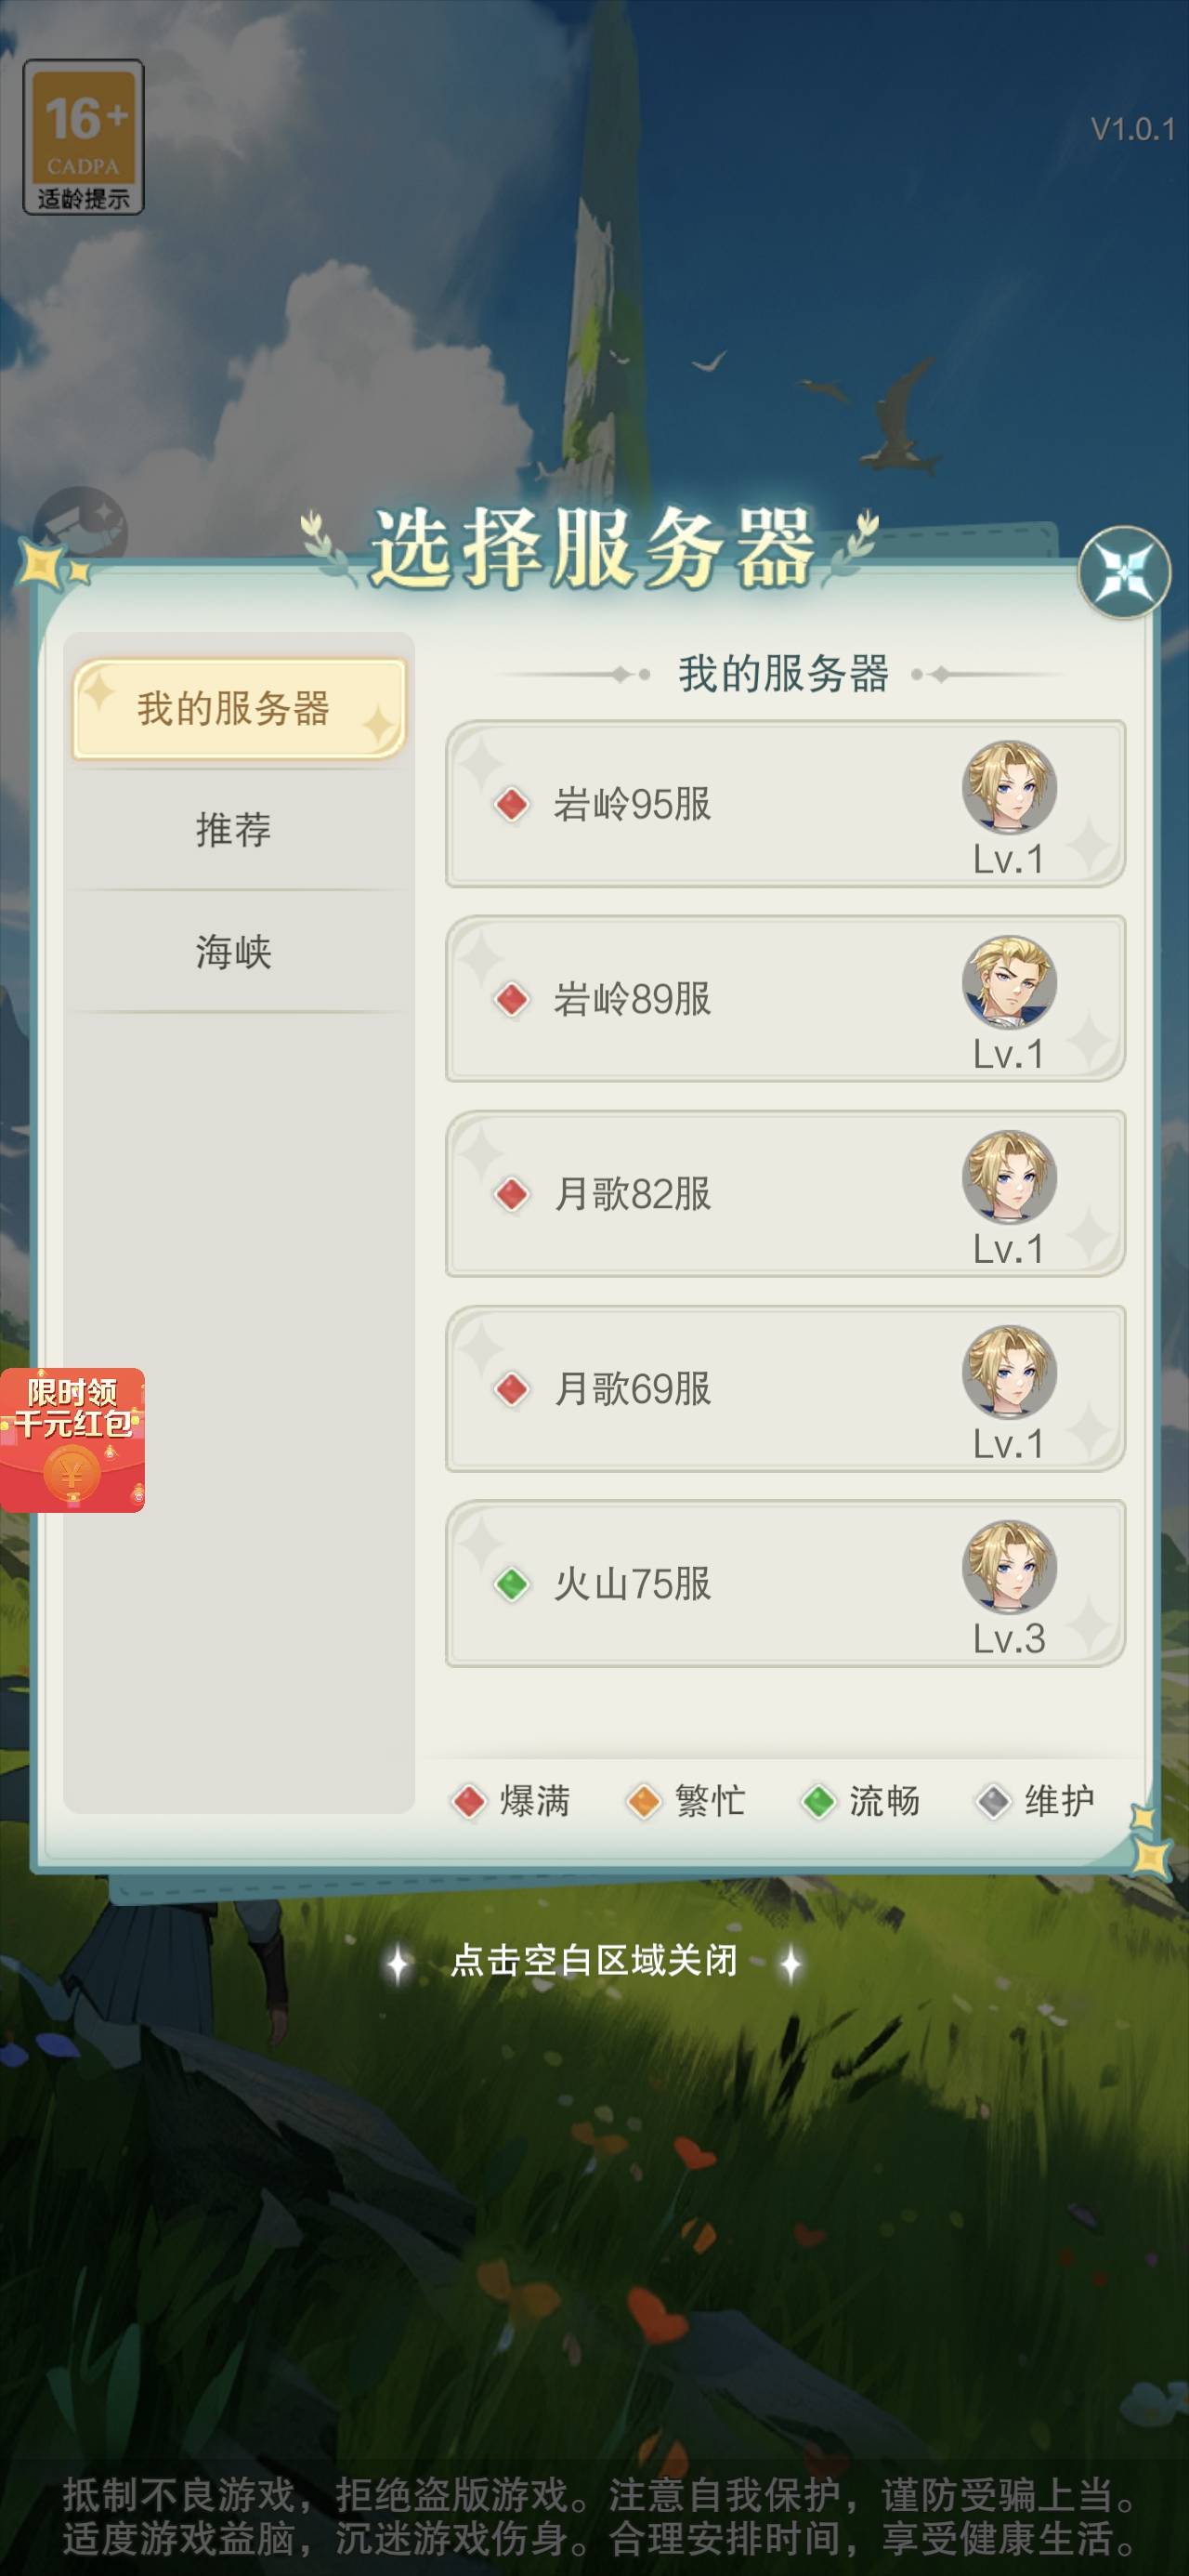
Task: Click the gray 维护 legend diamond
Action: tap(994, 1801)
